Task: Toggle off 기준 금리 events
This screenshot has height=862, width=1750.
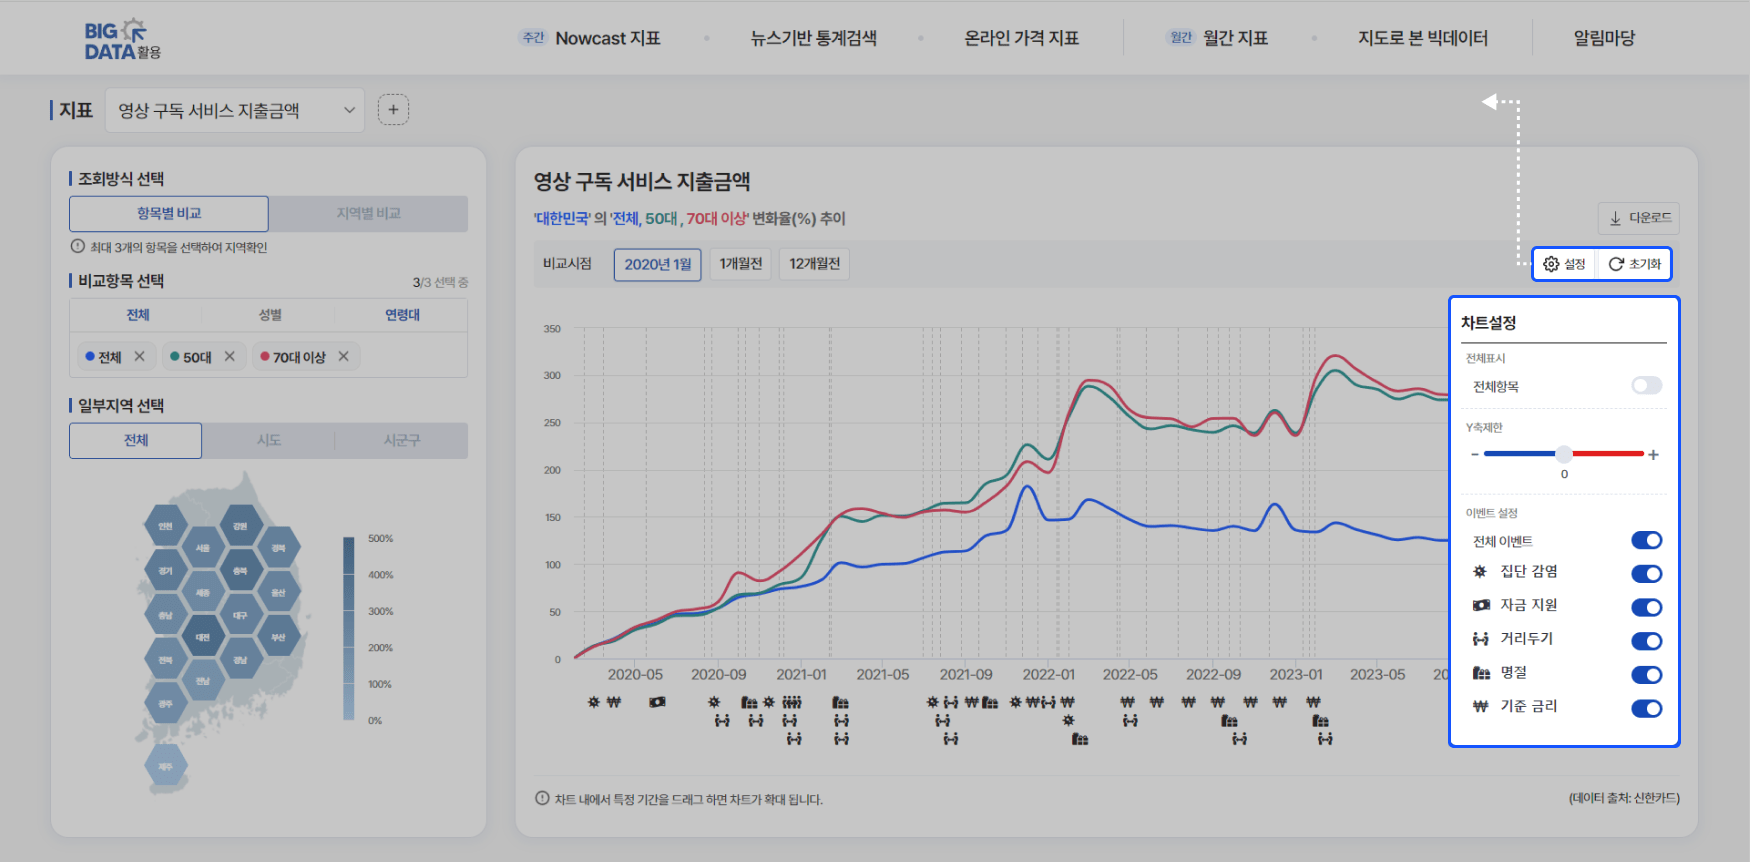Action: tap(1646, 709)
